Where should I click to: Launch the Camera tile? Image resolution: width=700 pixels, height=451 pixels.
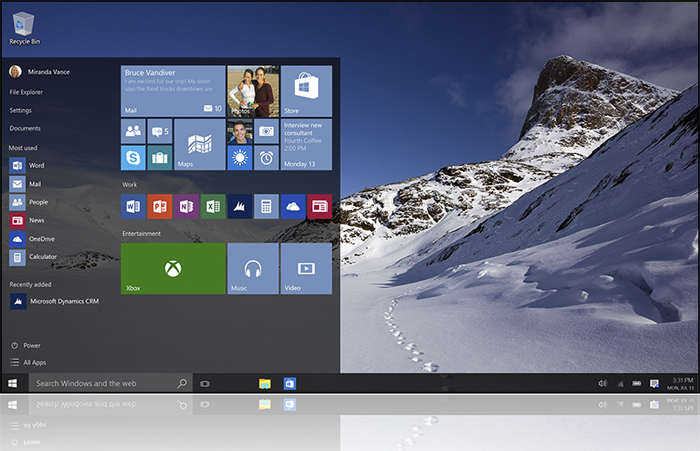[266, 131]
